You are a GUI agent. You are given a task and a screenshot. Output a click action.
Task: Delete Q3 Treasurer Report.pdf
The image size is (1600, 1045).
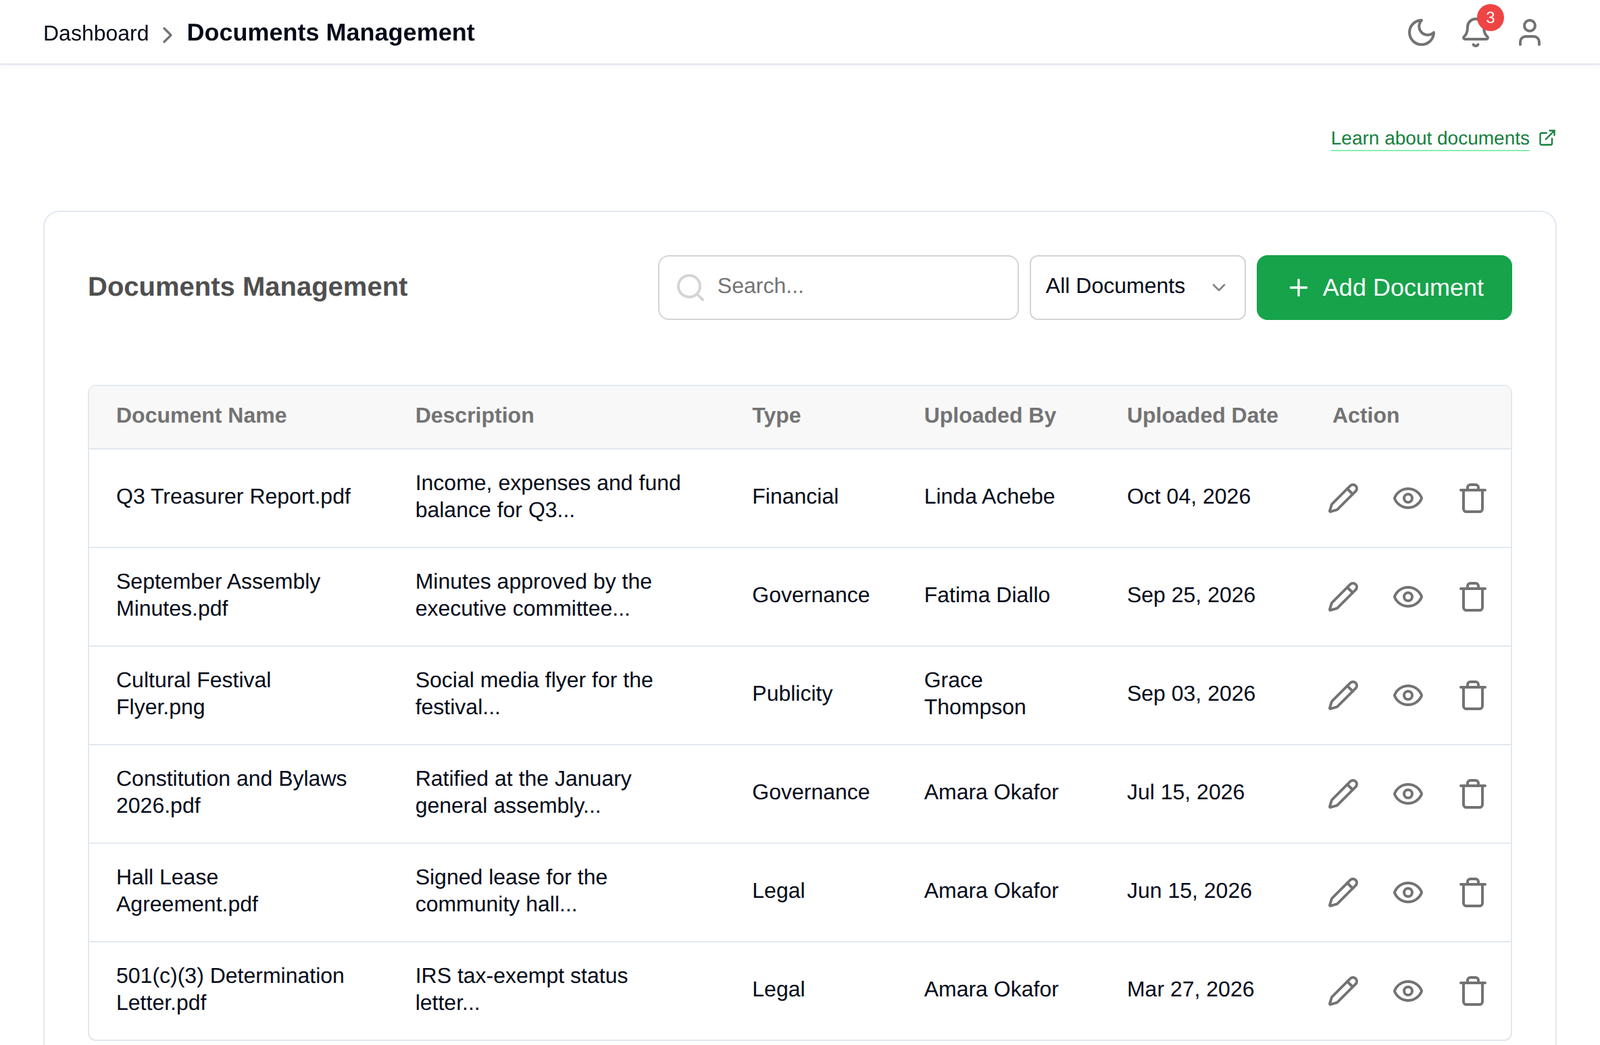1473,498
